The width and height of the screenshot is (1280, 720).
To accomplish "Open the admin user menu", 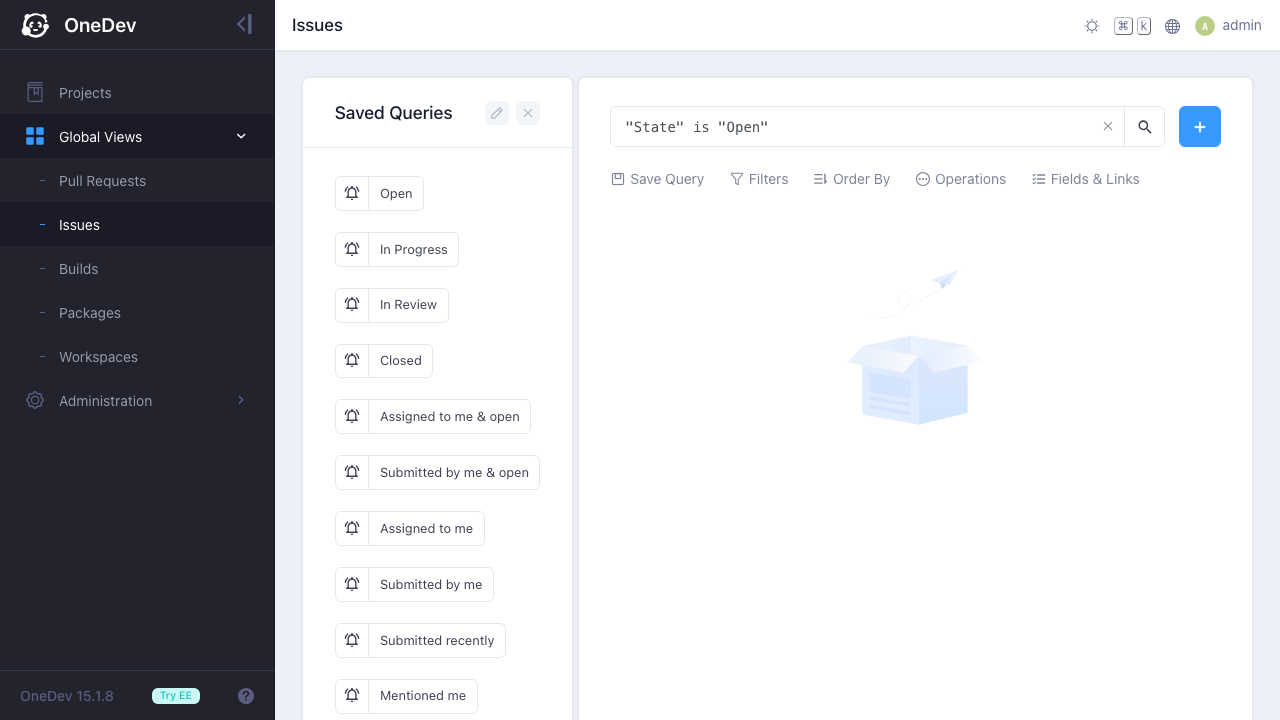I will [x=1228, y=25].
